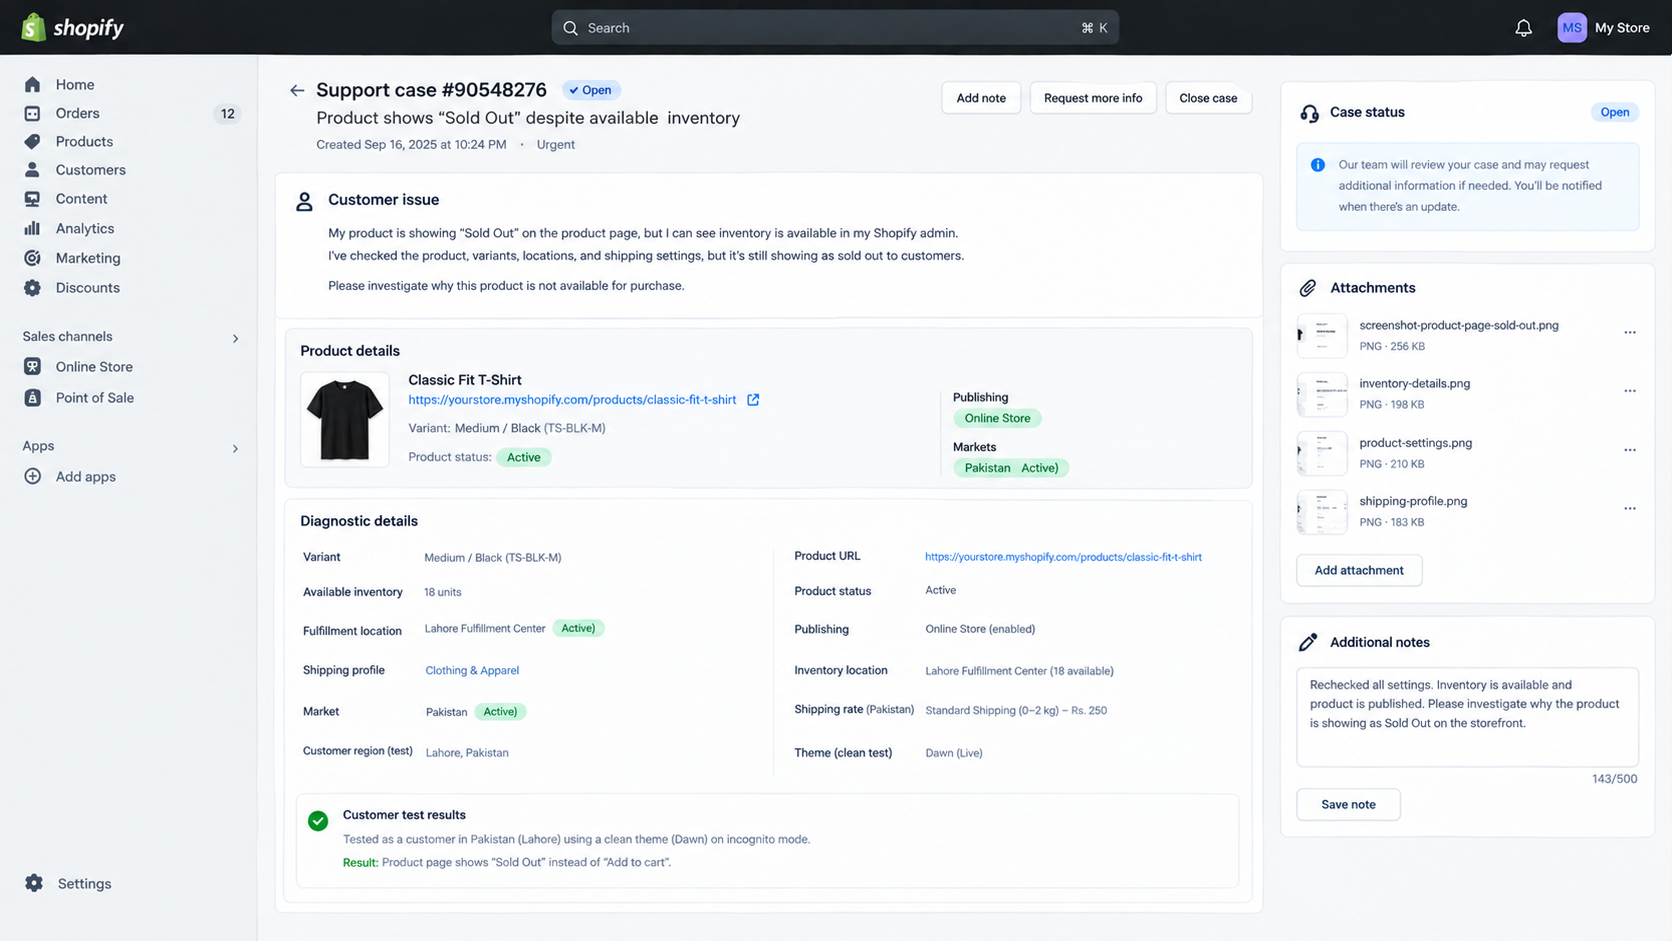Click the Discounts icon in sidebar
The width and height of the screenshot is (1672, 941).
tap(33, 288)
